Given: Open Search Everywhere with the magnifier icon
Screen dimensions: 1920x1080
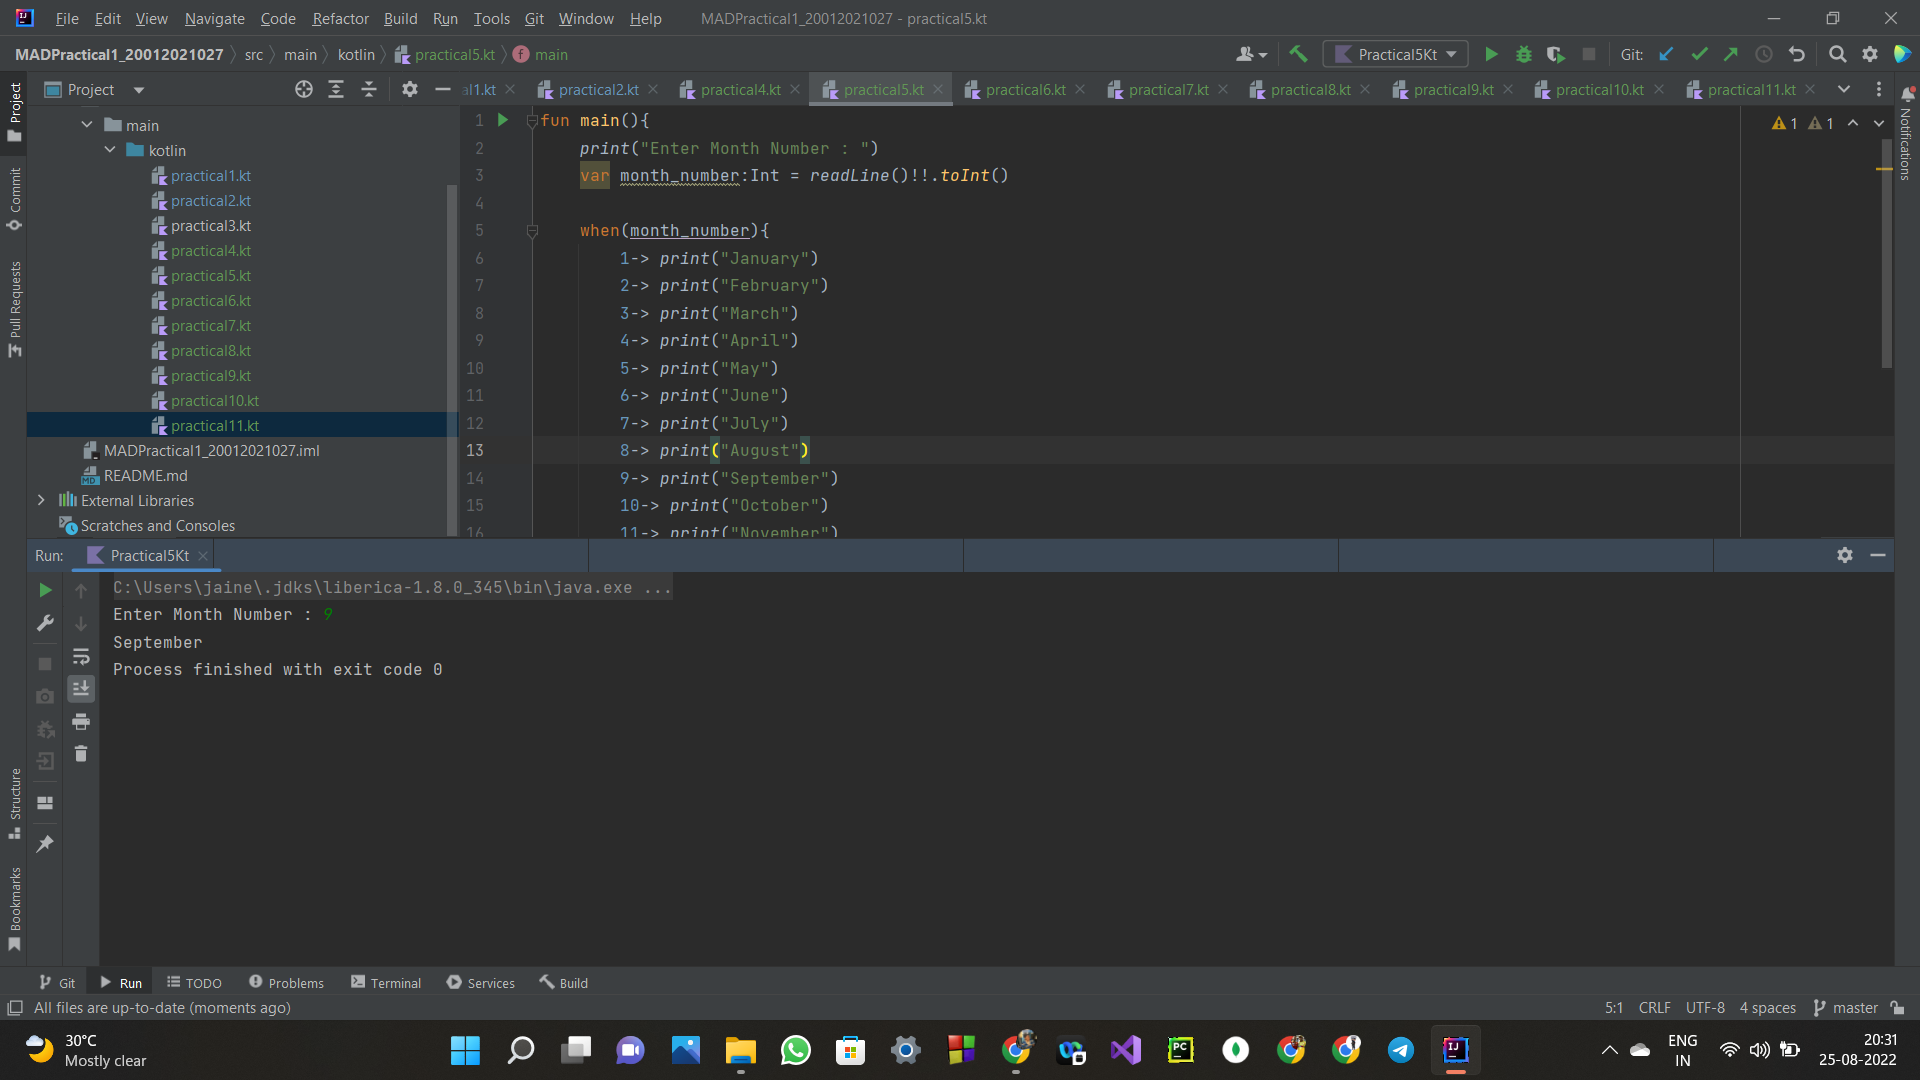Looking at the screenshot, I should click(x=1837, y=54).
